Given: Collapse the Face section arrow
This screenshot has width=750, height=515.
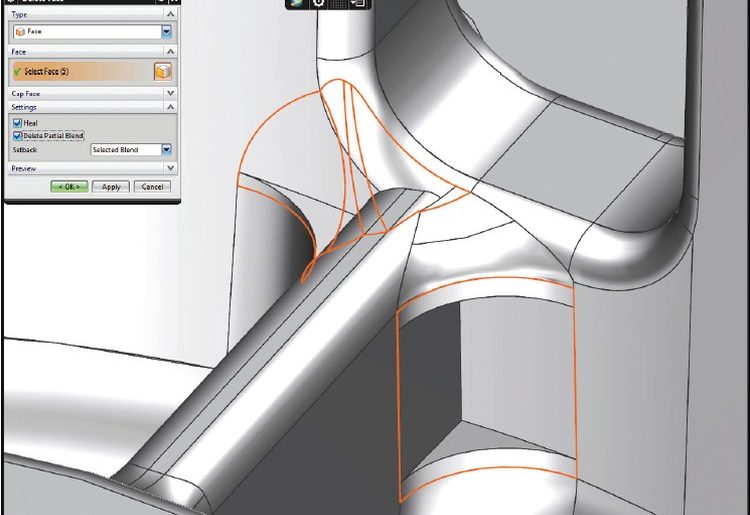Looking at the screenshot, I should 170,51.
